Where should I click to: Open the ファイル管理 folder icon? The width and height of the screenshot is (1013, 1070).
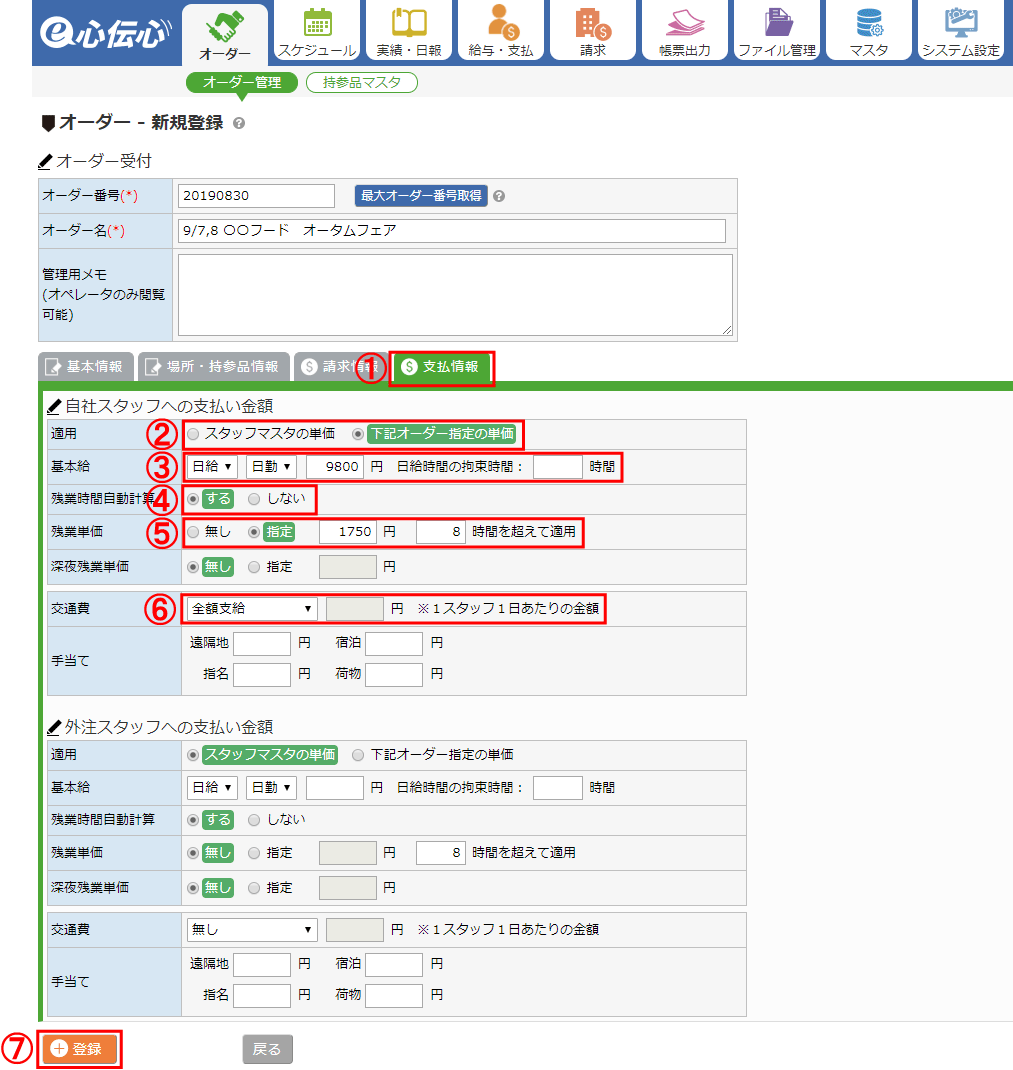tap(777, 31)
